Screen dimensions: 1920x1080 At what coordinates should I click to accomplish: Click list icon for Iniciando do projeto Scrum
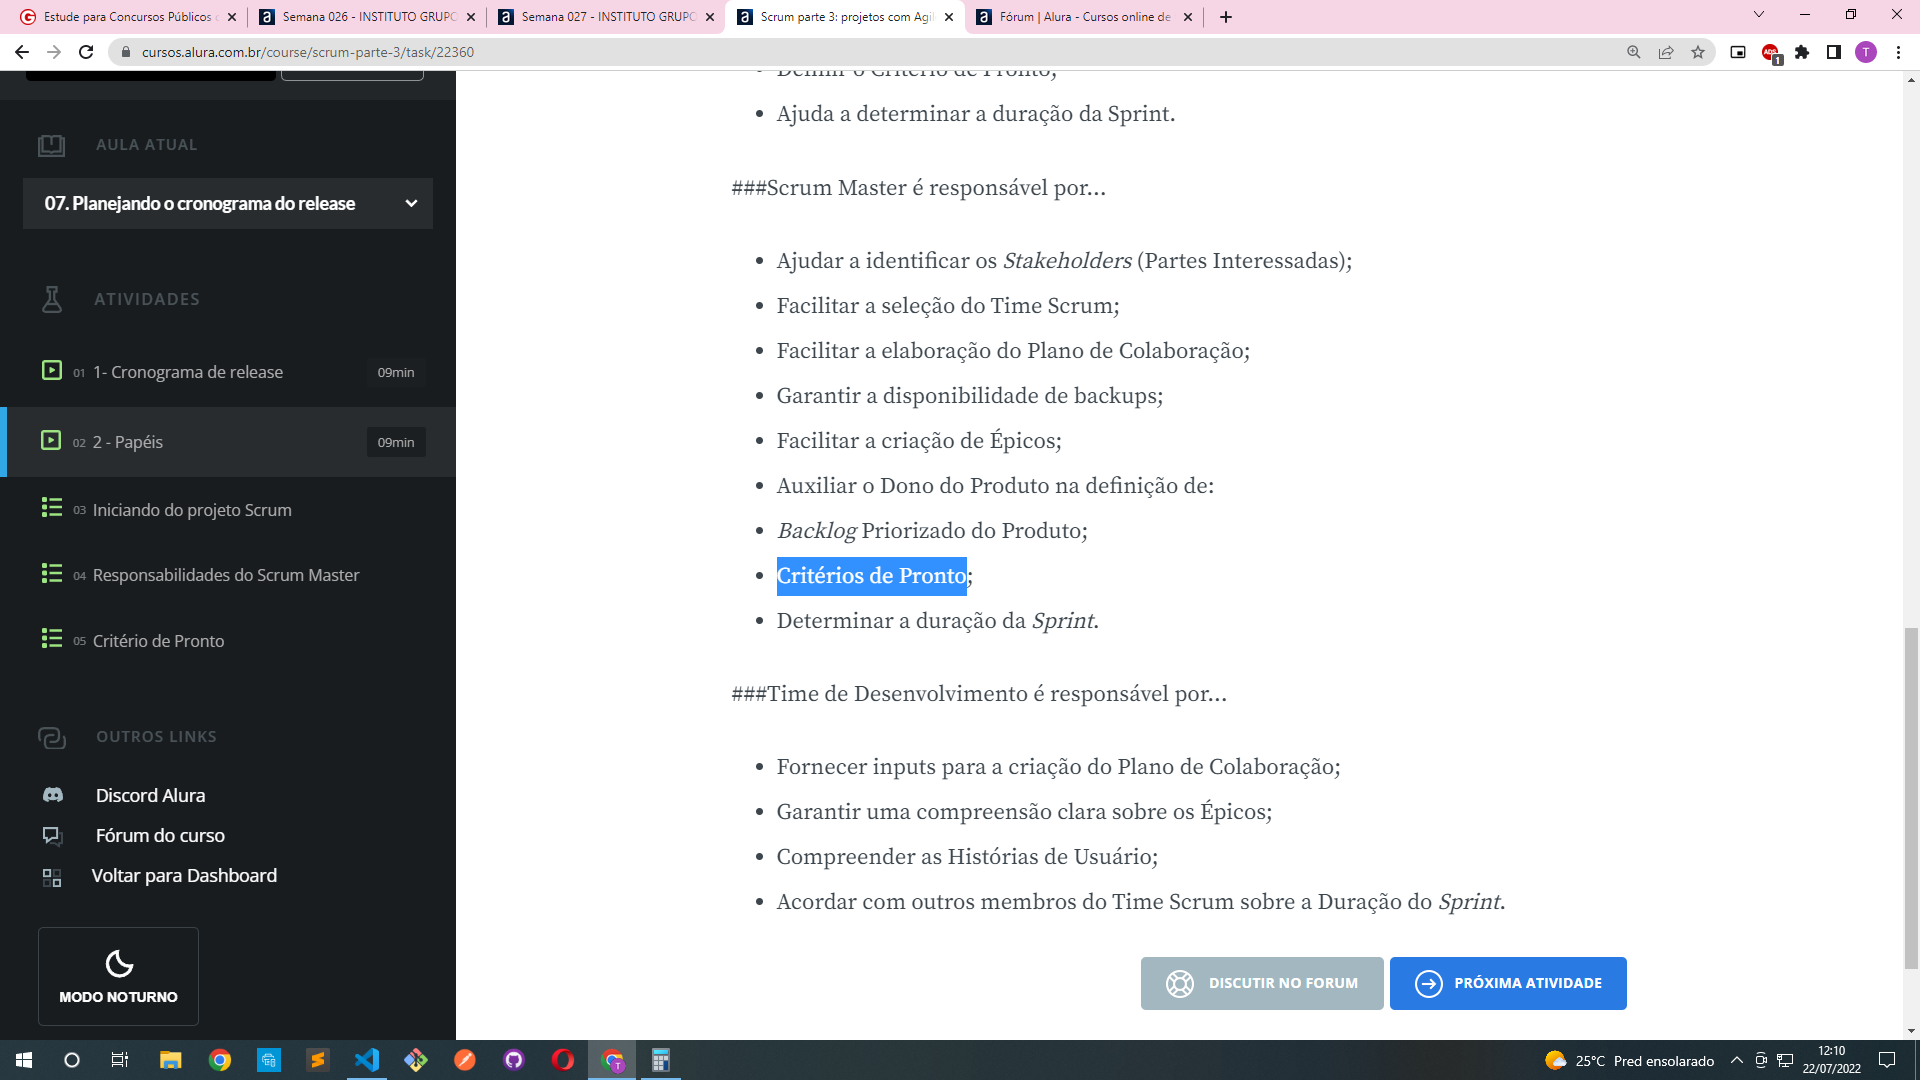pyautogui.click(x=52, y=508)
